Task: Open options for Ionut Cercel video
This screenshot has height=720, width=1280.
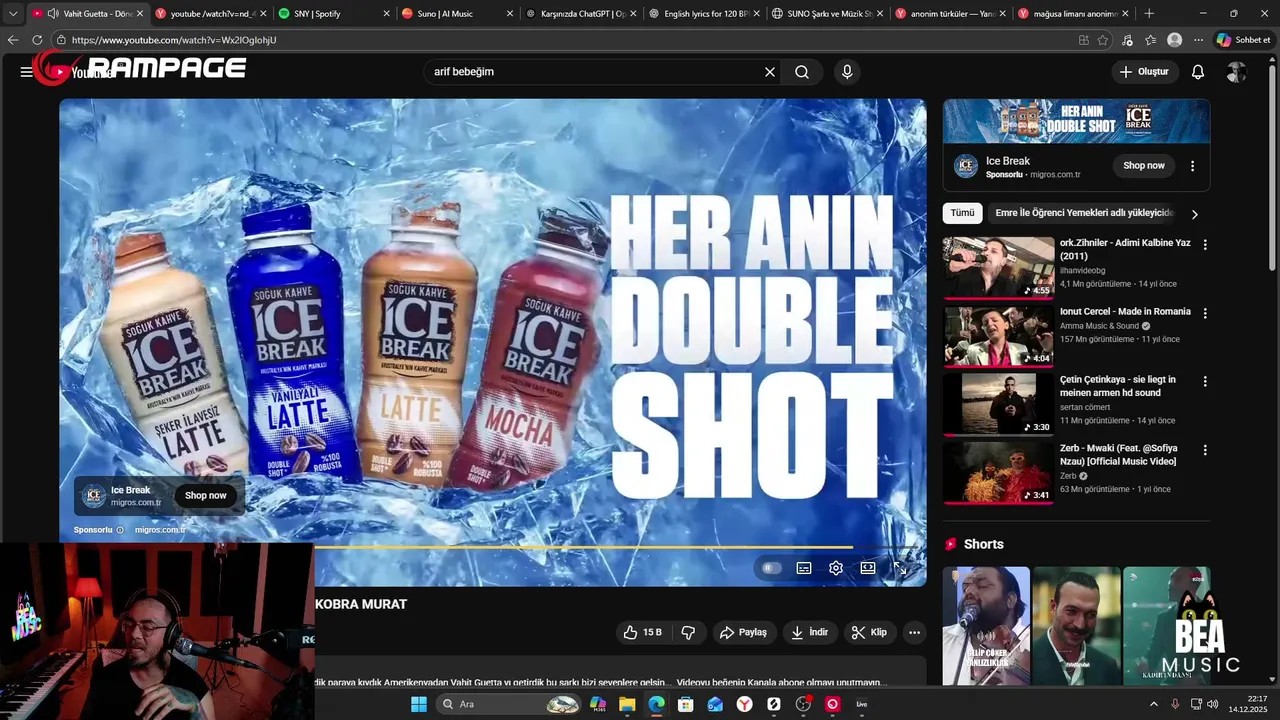Action: [x=1204, y=313]
